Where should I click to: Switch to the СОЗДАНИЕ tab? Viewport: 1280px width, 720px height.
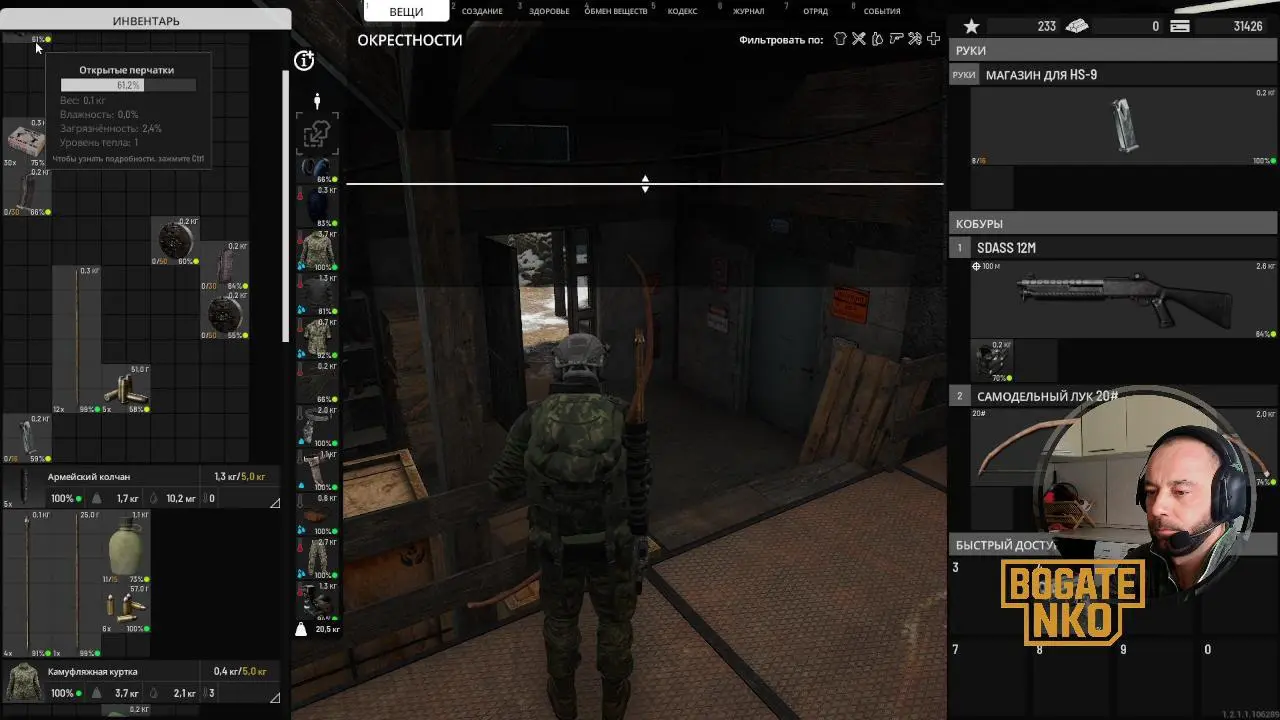pyautogui.click(x=482, y=11)
